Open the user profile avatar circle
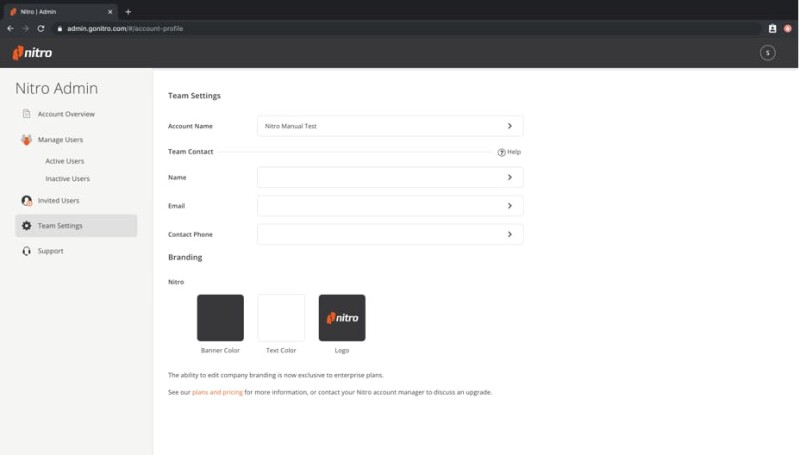Image resolution: width=800 pixels, height=455 pixels. click(767, 53)
